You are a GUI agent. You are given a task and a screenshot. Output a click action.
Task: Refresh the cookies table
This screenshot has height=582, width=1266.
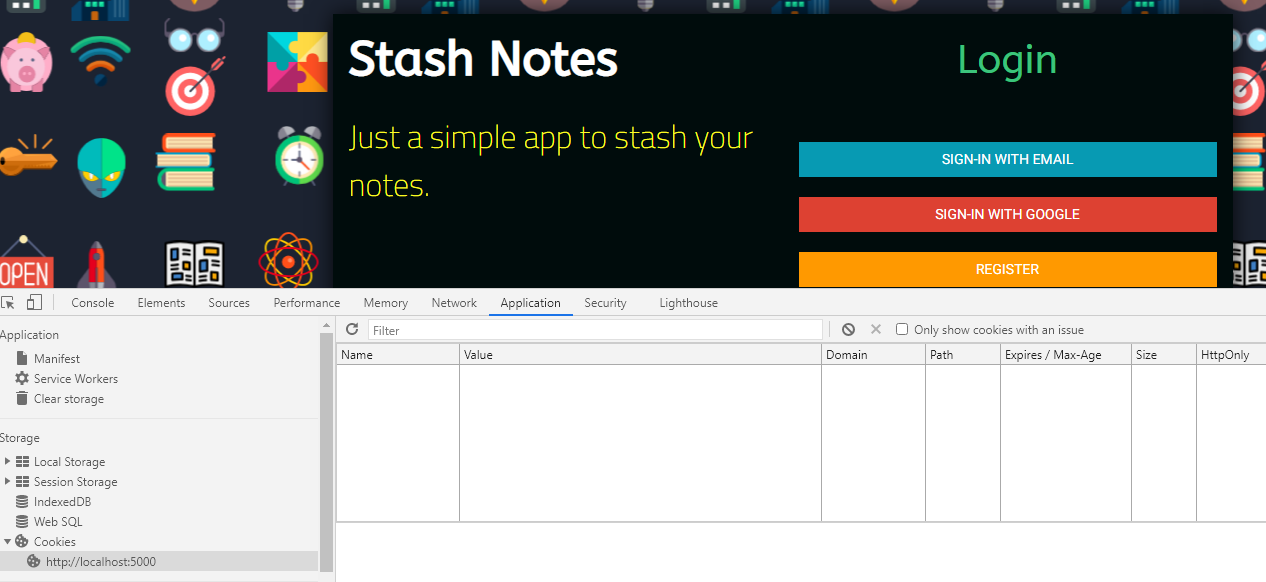(x=352, y=330)
